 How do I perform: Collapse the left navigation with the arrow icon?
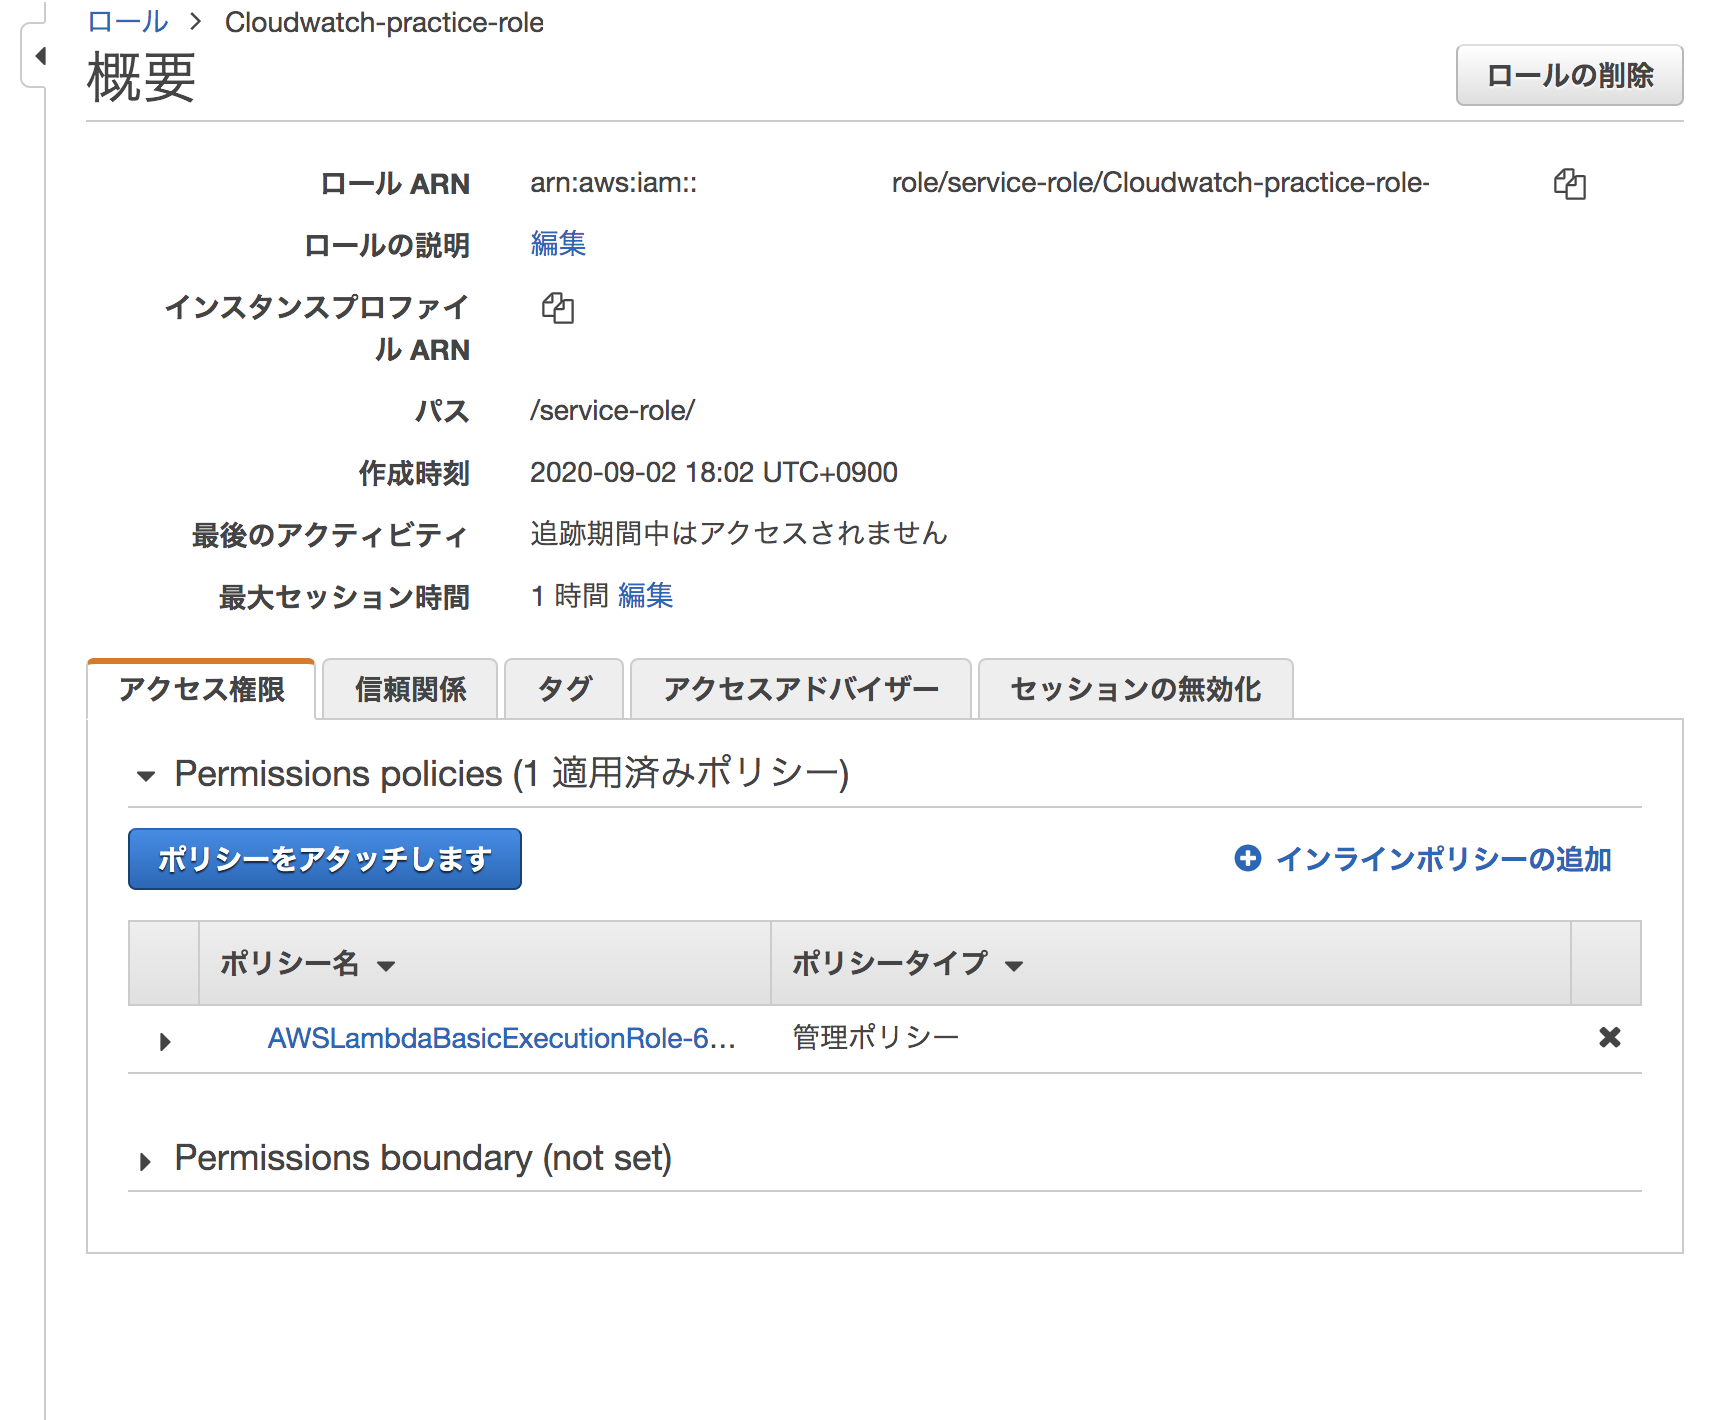[x=38, y=57]
